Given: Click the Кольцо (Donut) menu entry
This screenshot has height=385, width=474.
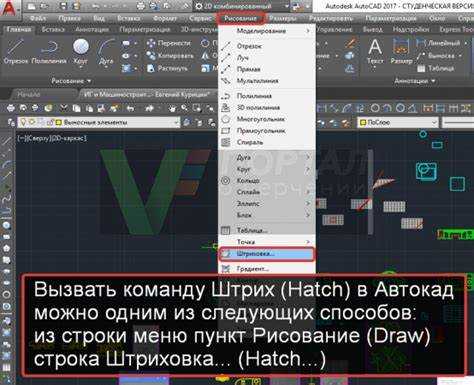Looking at the screenshot, I should pos(267,180).
